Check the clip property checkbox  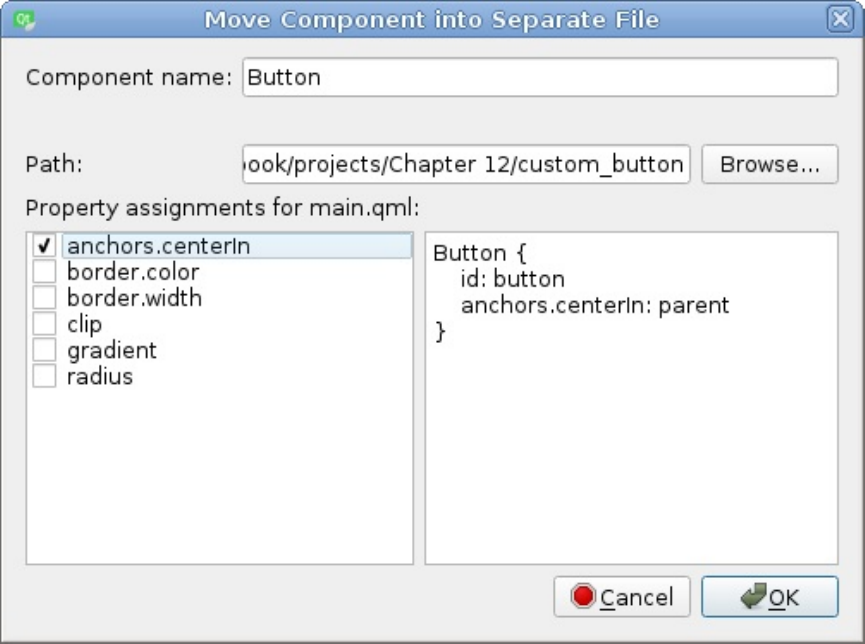tap(45, 324)
